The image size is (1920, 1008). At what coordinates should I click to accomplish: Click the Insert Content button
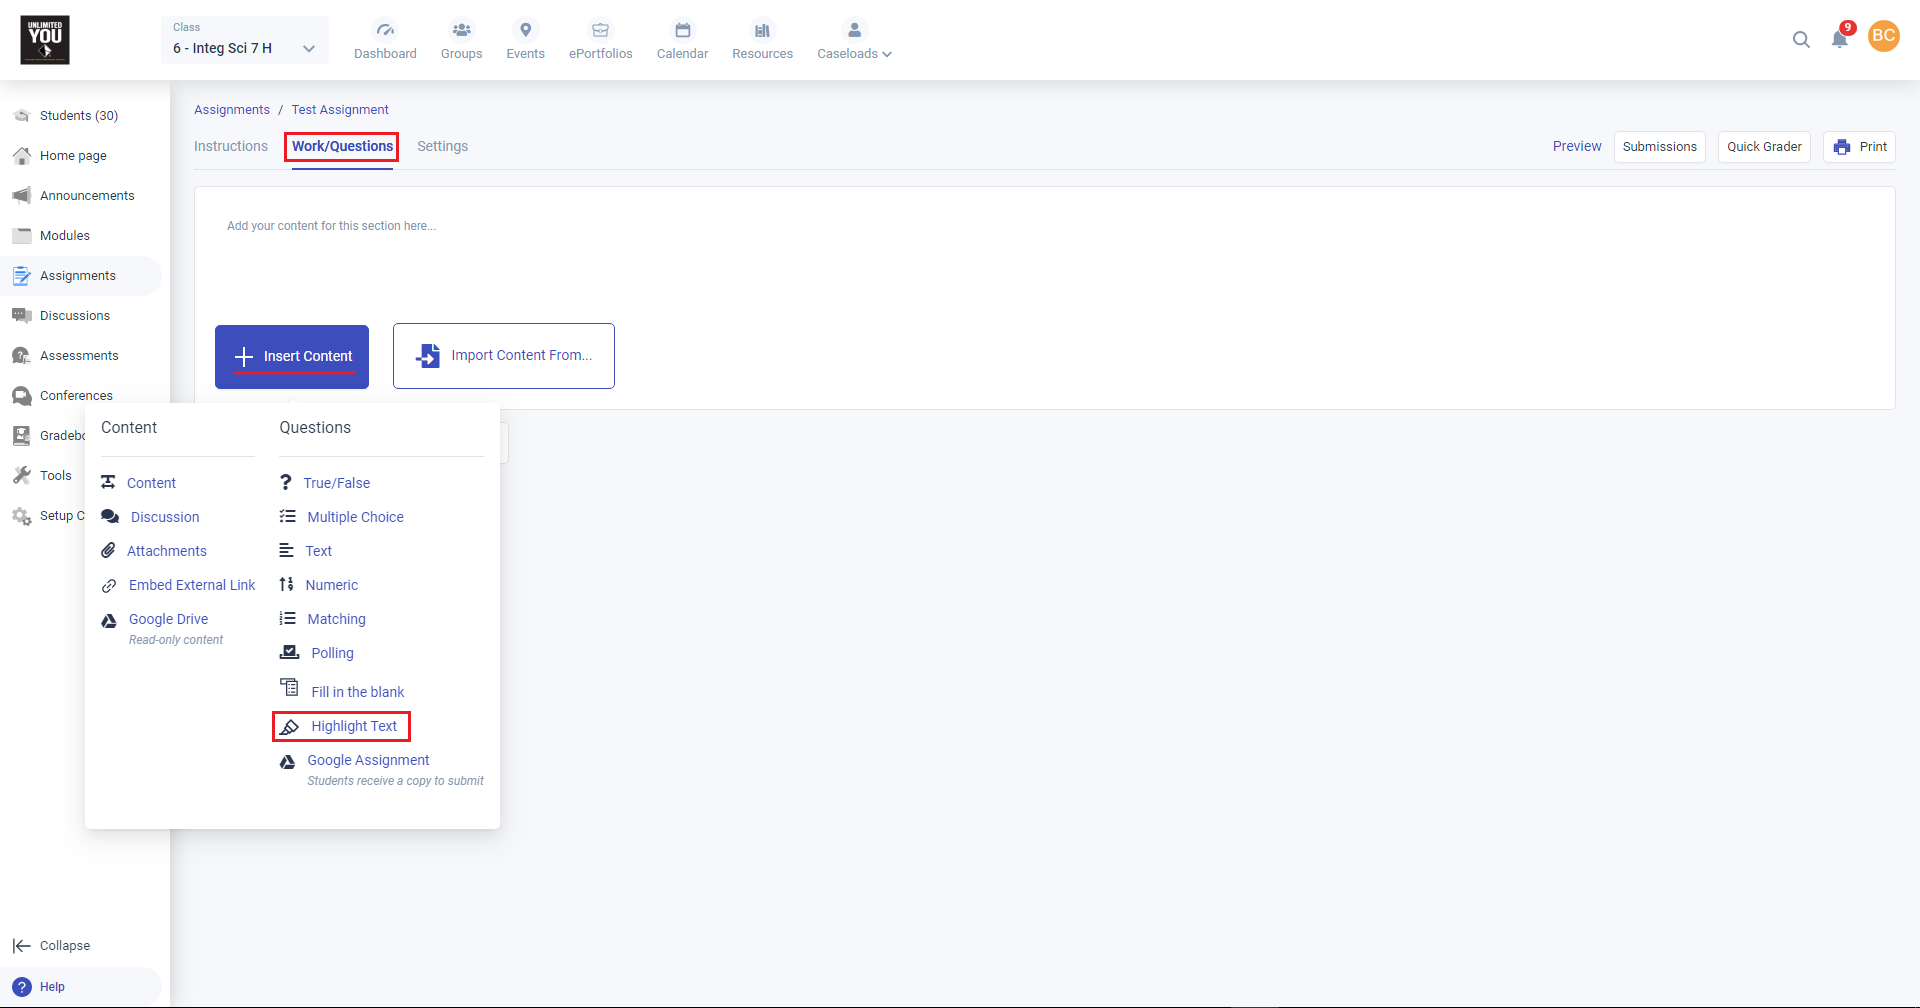[x=292, y=357]
